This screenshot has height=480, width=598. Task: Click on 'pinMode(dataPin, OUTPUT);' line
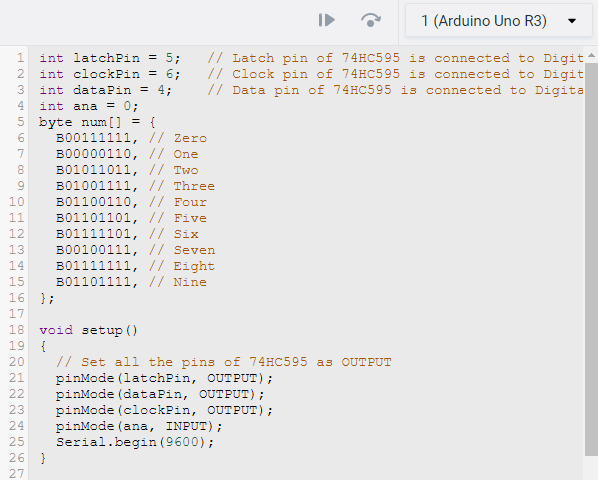coord(160,394)
